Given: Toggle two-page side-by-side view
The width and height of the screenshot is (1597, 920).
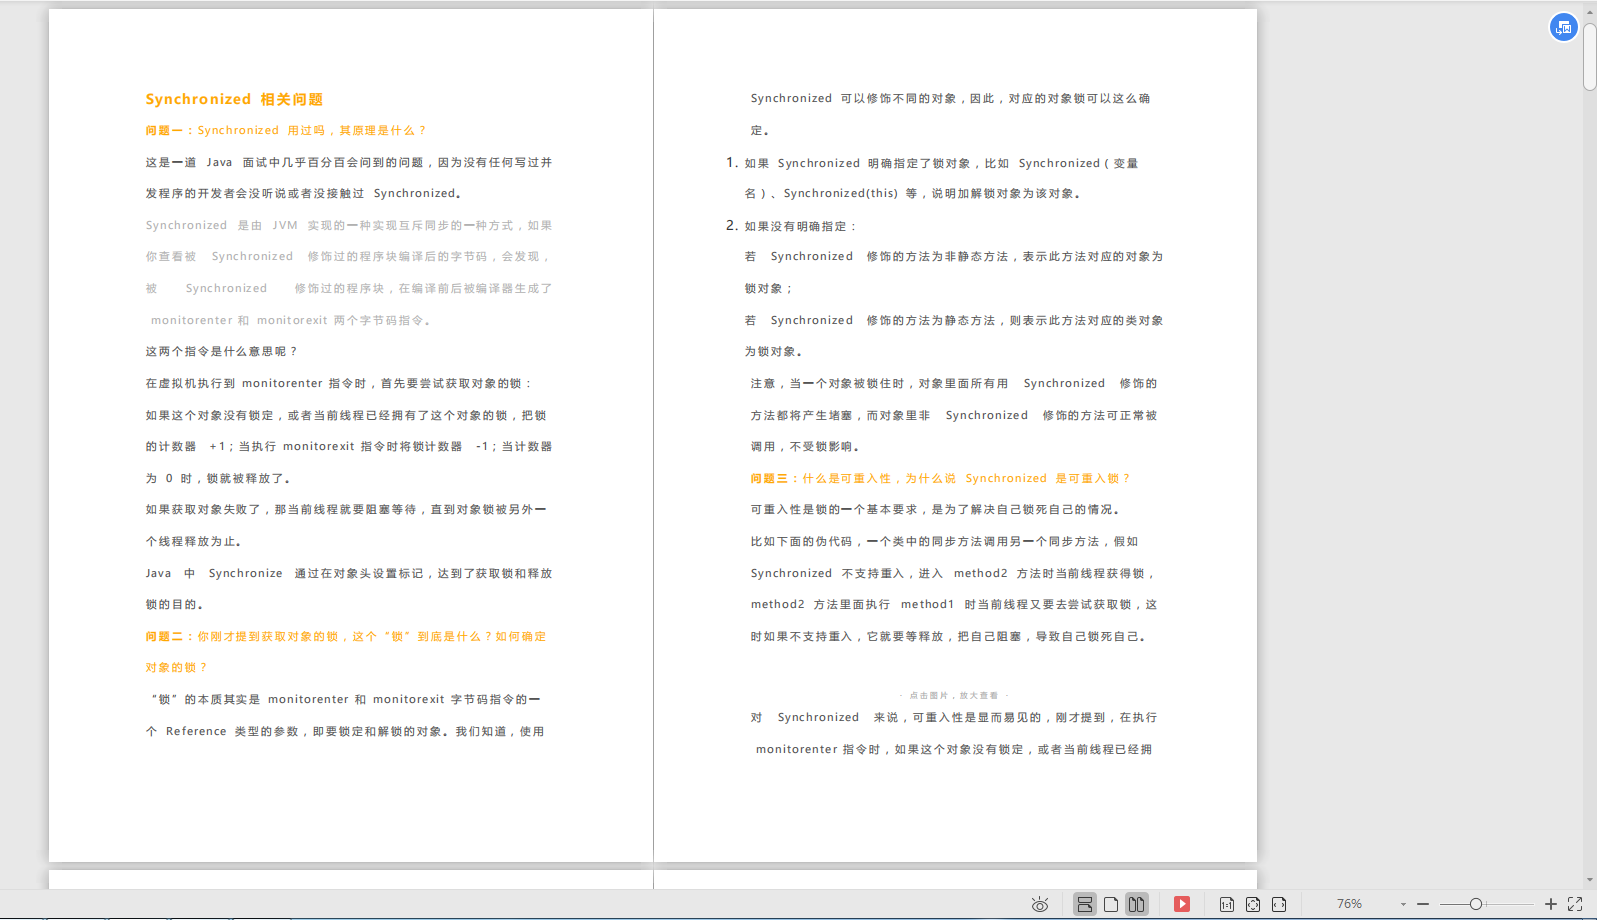Looking at the screenshot, I should coord(1137,904).
